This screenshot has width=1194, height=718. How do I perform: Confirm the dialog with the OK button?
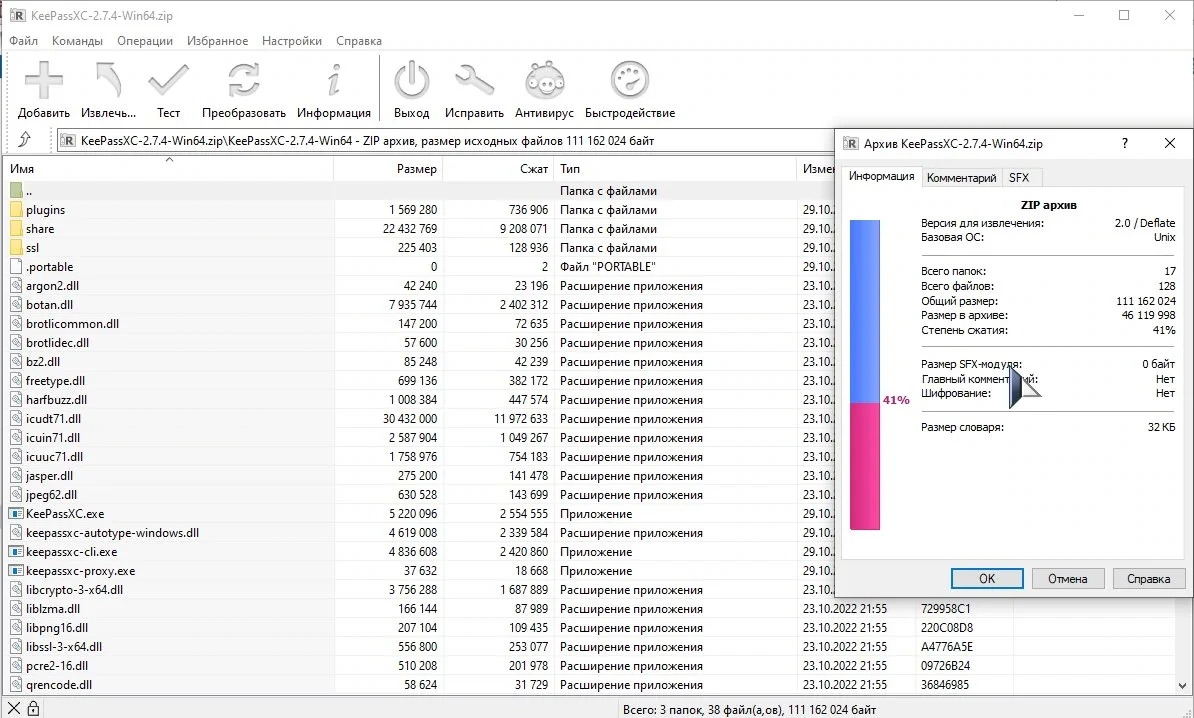pyautogui.click(x=987, y=579)
